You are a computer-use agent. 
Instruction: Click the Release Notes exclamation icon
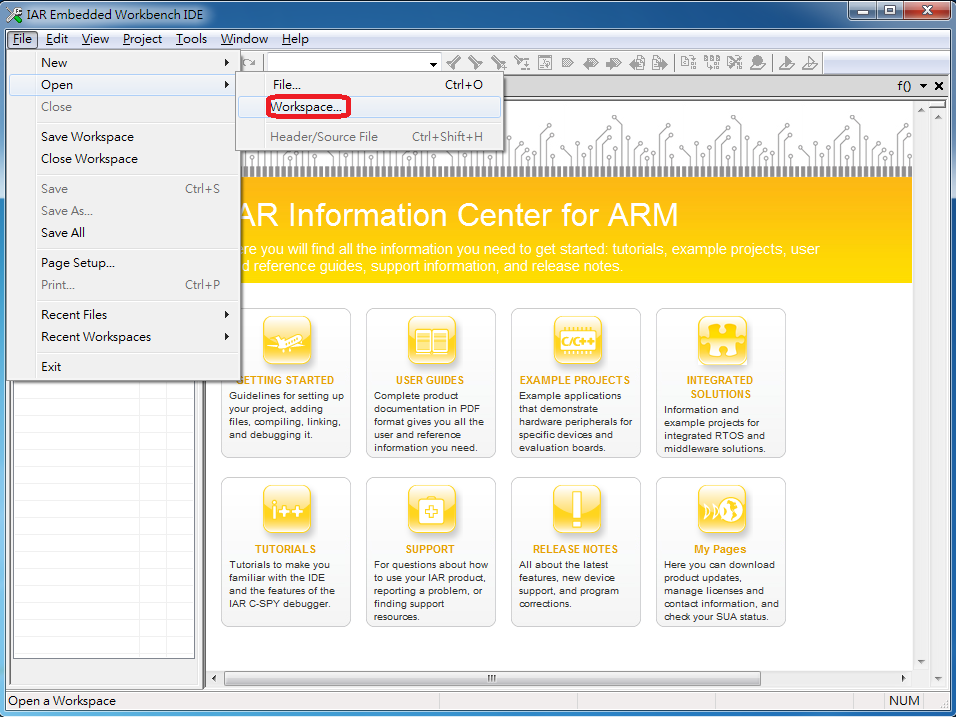577,509
